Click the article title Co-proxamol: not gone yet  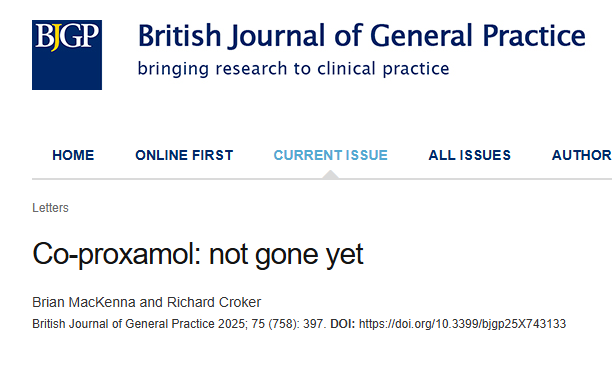tap(198, 255)
